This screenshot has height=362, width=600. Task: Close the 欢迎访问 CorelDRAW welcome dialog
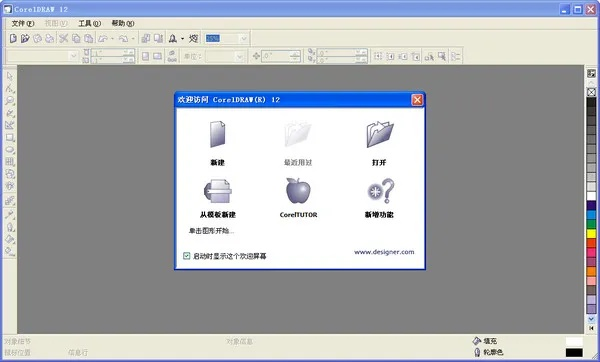point(417,100)
